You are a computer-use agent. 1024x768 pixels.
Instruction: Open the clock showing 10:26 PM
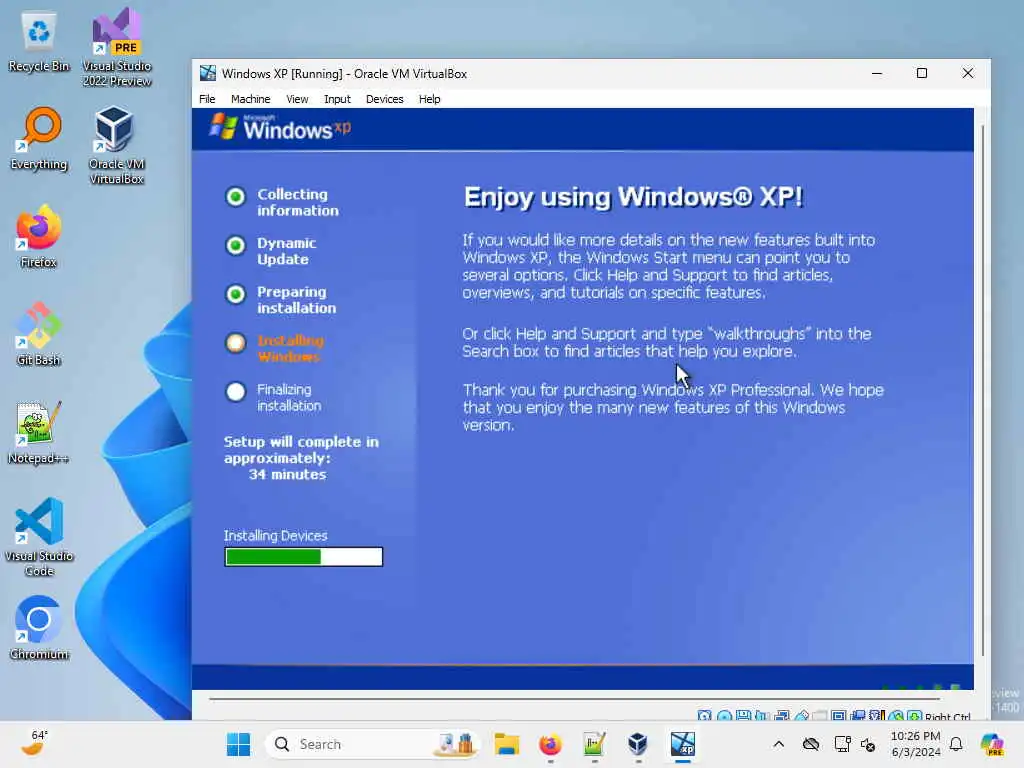coord(916,744)
